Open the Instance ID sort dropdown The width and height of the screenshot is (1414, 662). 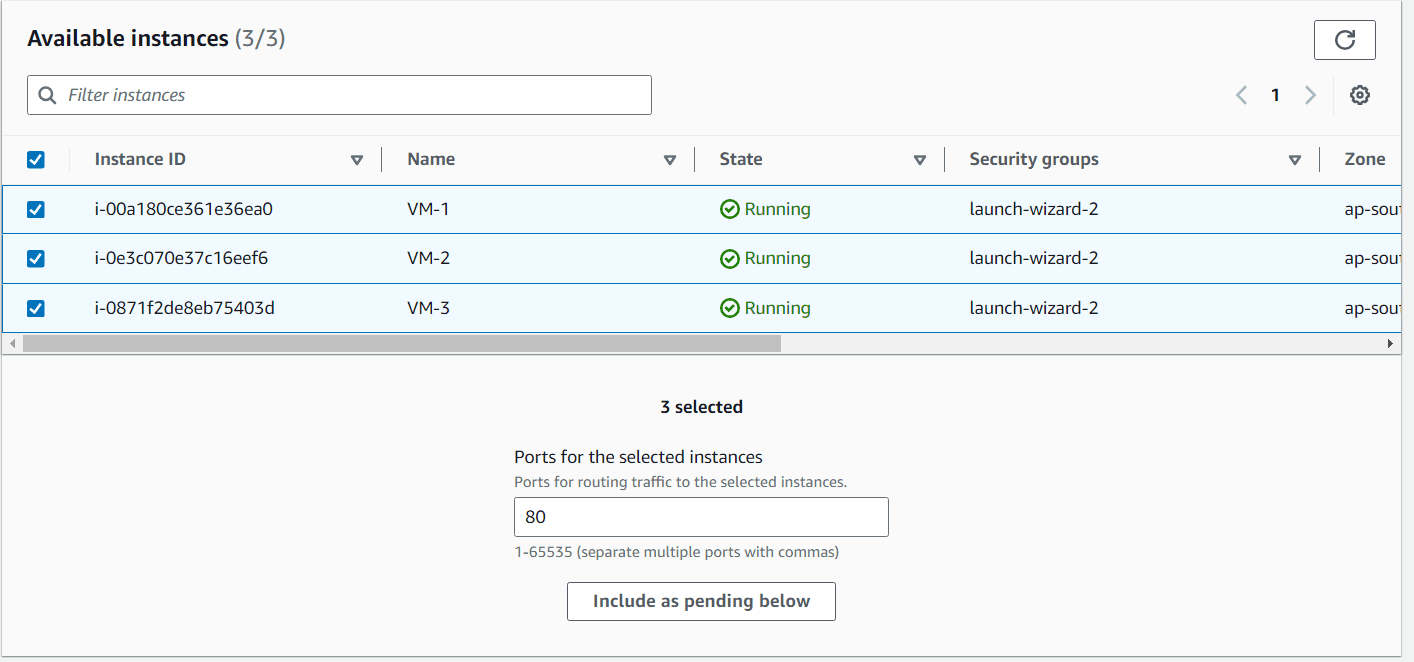356,159
